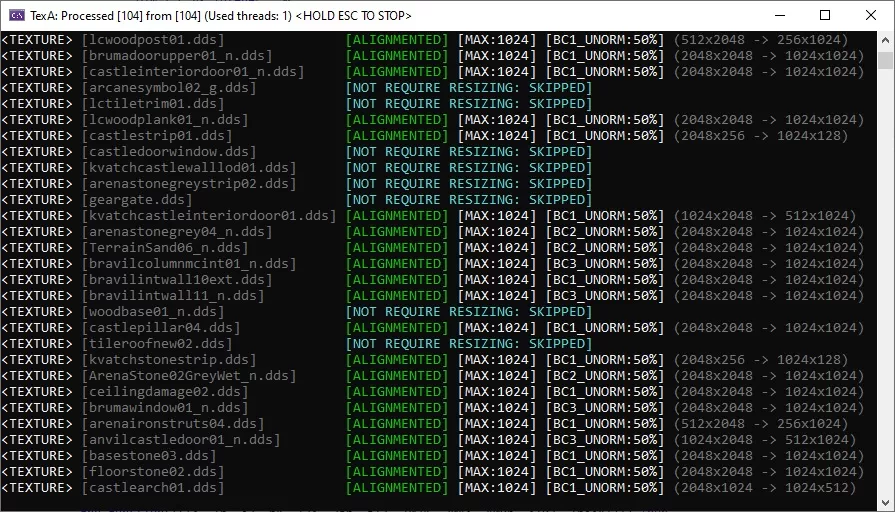The image size is (895, 512).
Task: Select filename brumawindow01_n.dds
Action: 165,408
